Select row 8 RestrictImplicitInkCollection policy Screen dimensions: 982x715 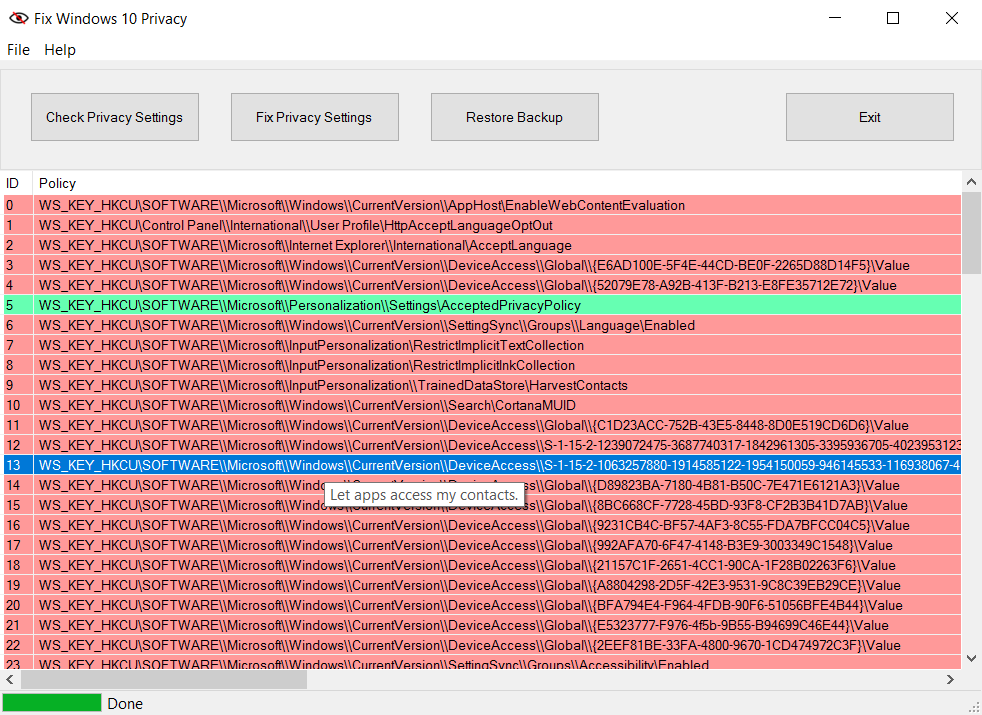click(x=482, y=366)
